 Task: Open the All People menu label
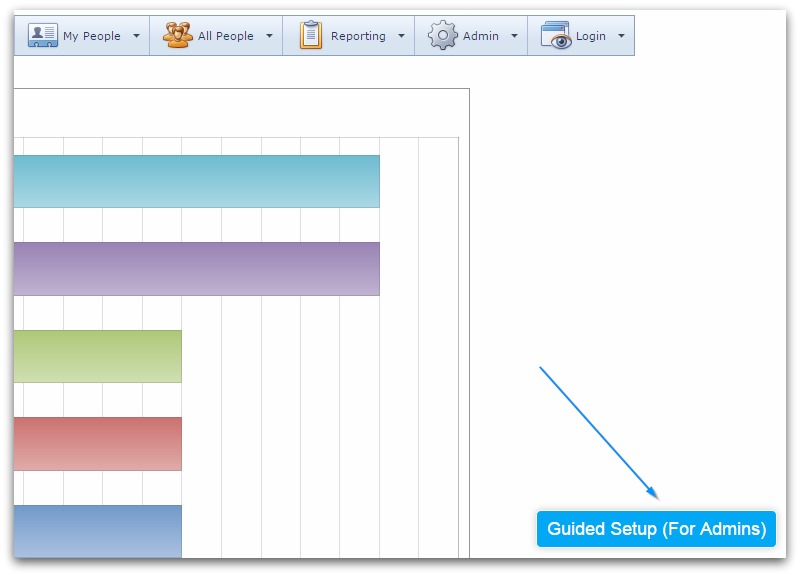tap(226, 36)
